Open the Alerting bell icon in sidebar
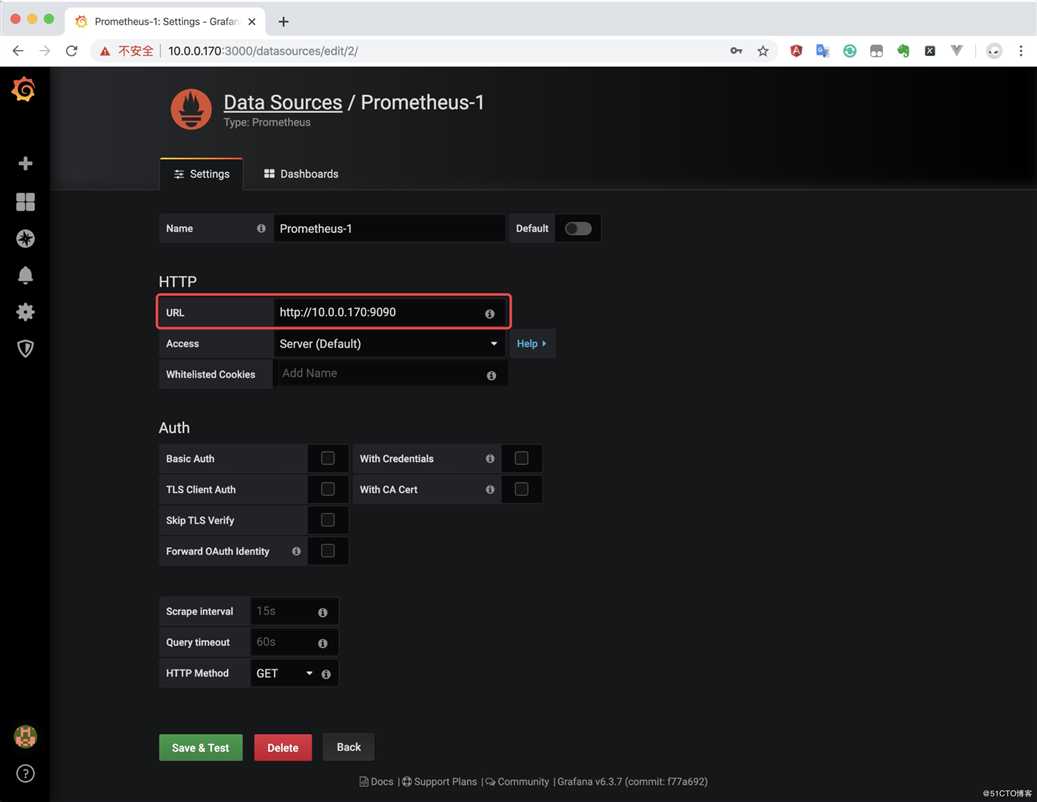 [25, 275]
